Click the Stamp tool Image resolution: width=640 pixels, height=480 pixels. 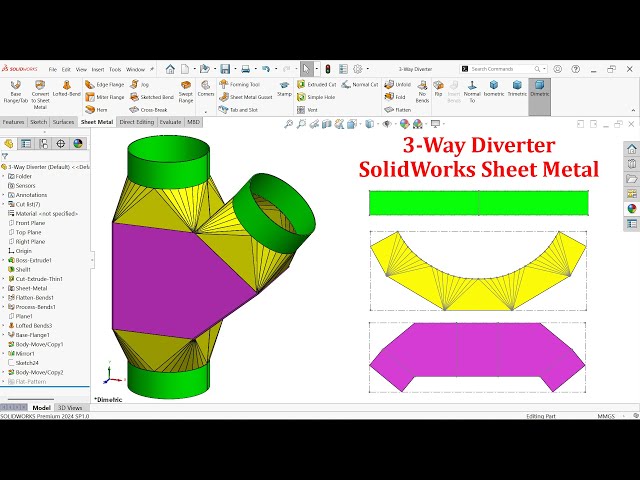(284, 88)
